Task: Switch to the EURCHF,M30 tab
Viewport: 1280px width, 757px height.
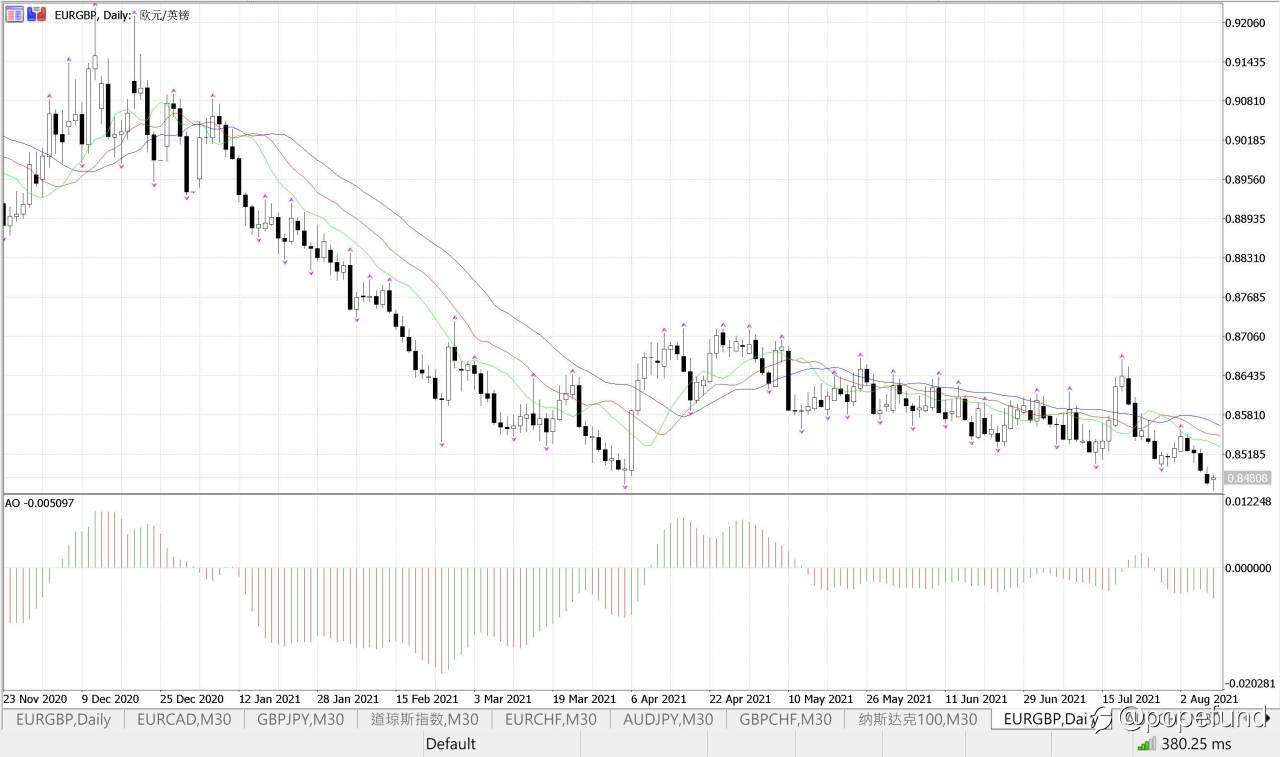Action: coord(550,719)
